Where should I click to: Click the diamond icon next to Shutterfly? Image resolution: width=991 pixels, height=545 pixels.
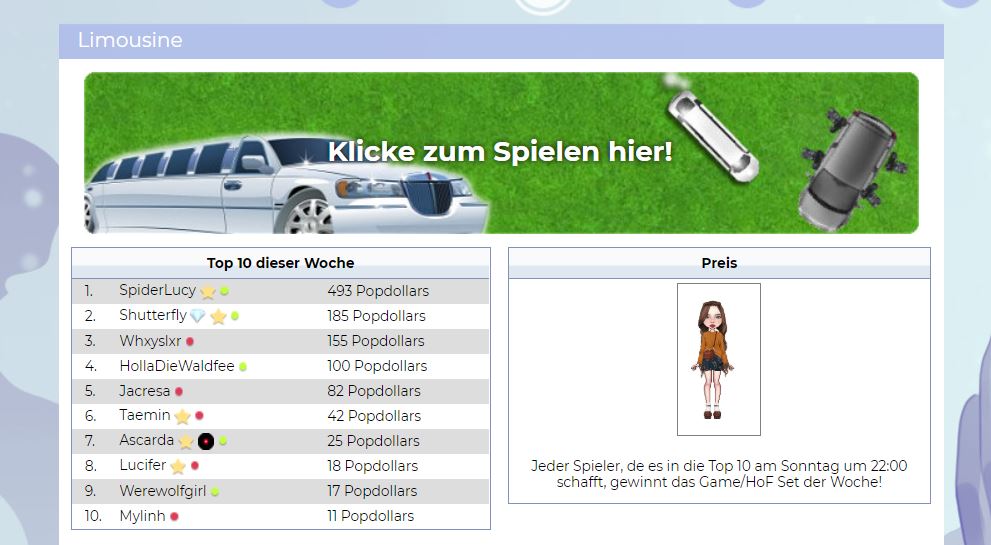pyautogui.click(x=198, y=315)
